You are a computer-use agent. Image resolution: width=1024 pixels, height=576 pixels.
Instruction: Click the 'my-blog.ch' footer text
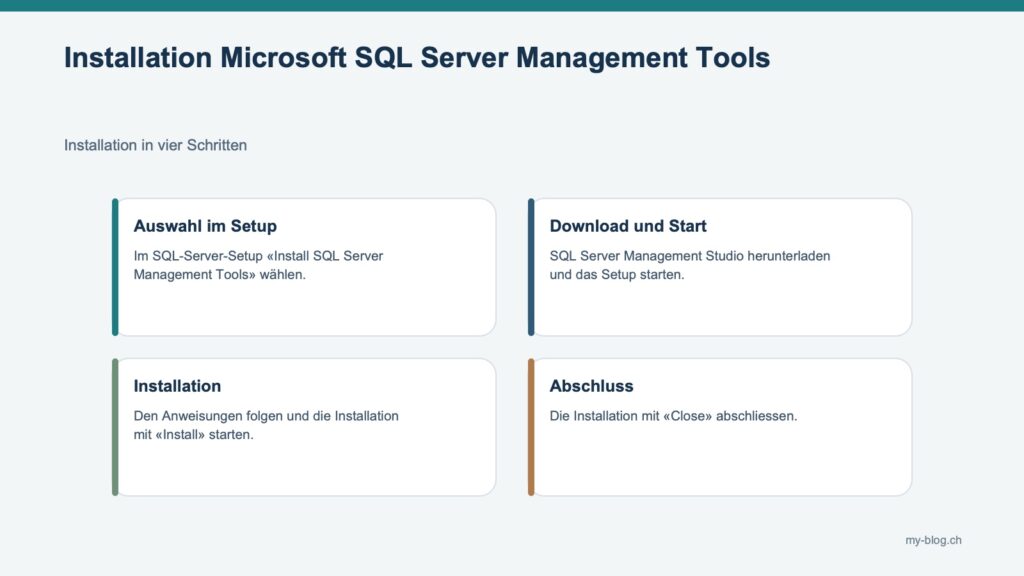coord(933,540)
